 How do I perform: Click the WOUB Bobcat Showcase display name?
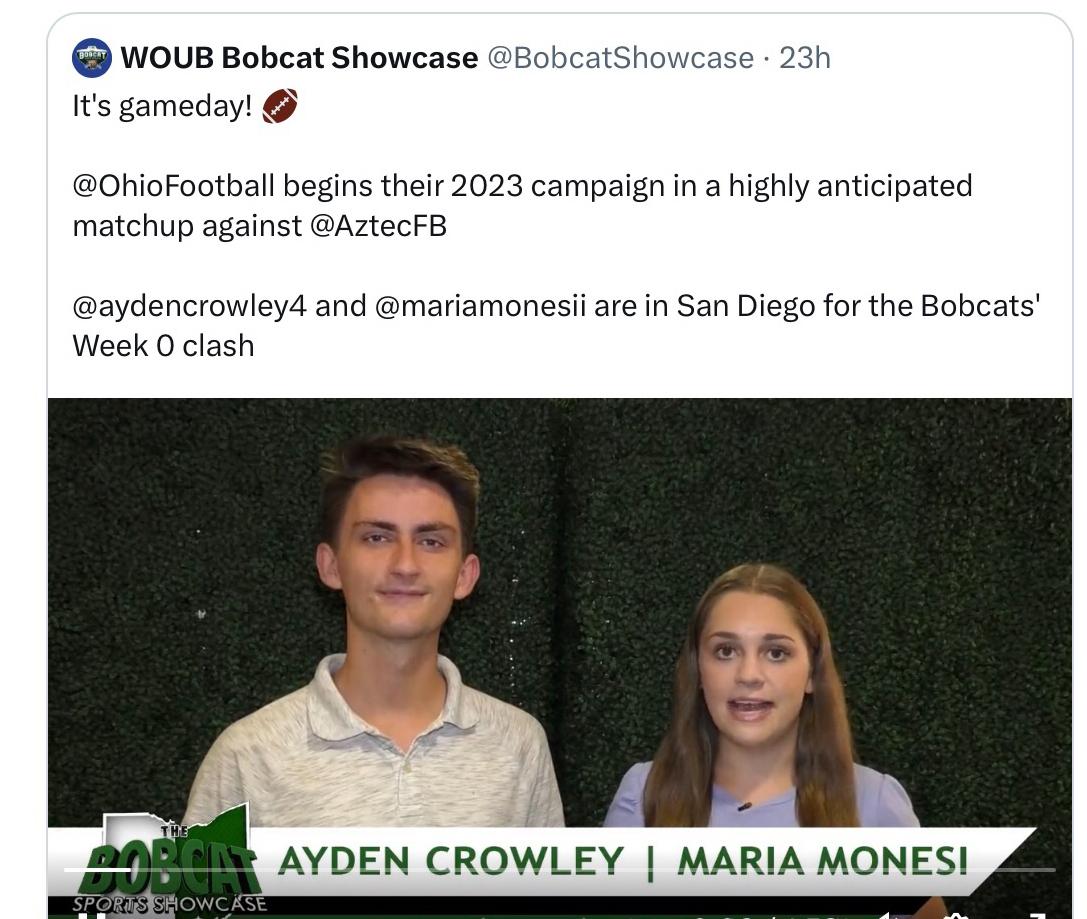(299, 58)
